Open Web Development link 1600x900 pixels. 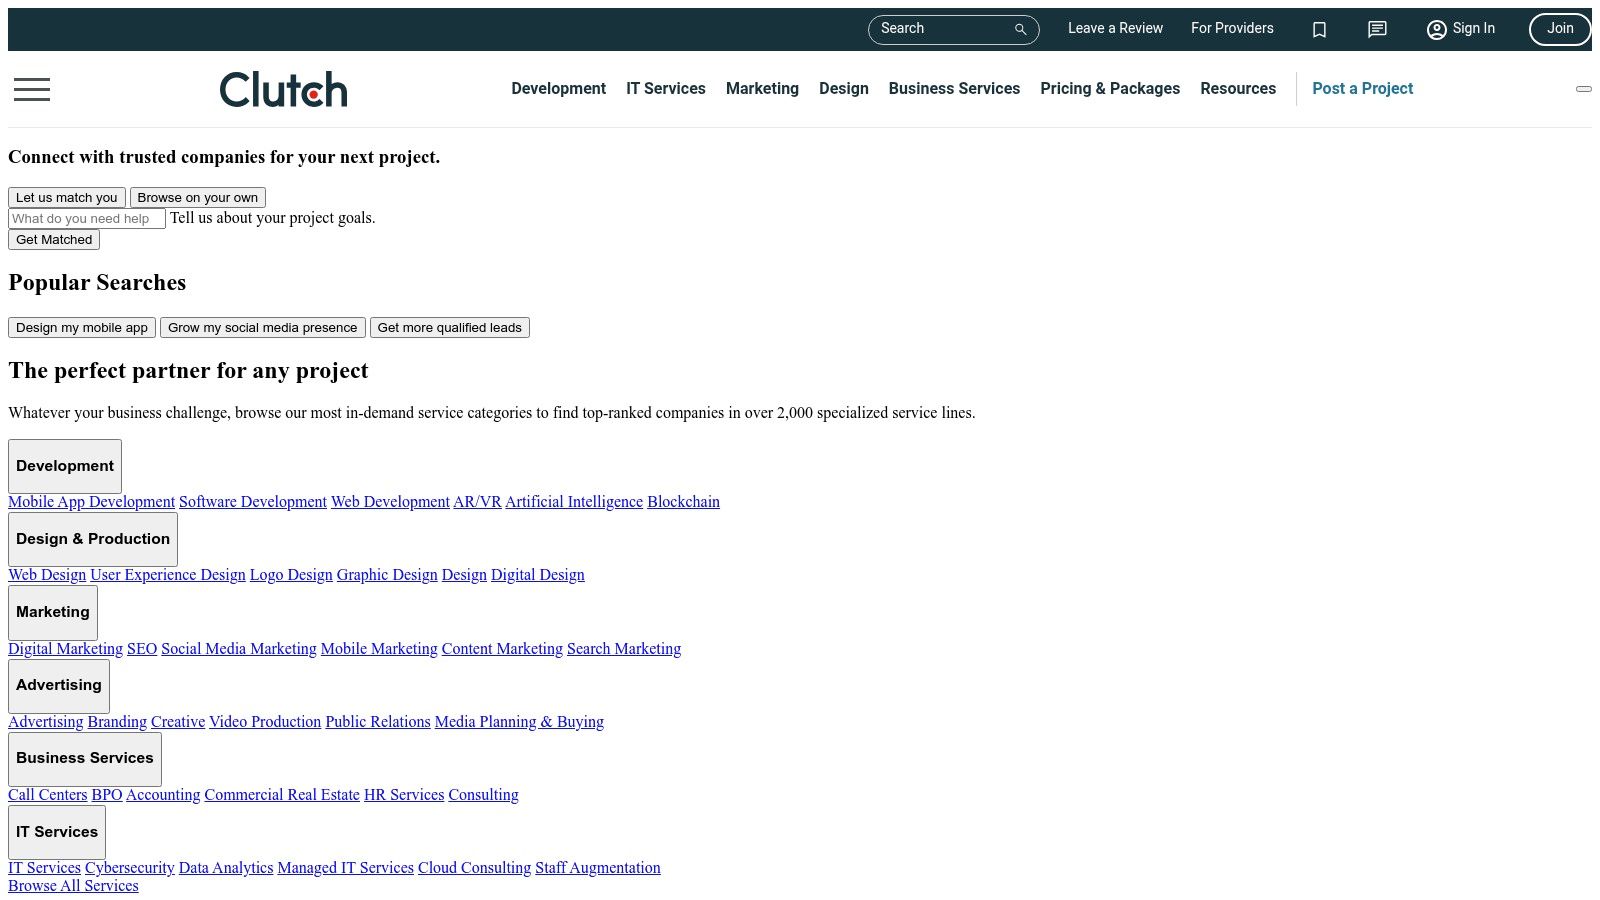coord(390,502)
